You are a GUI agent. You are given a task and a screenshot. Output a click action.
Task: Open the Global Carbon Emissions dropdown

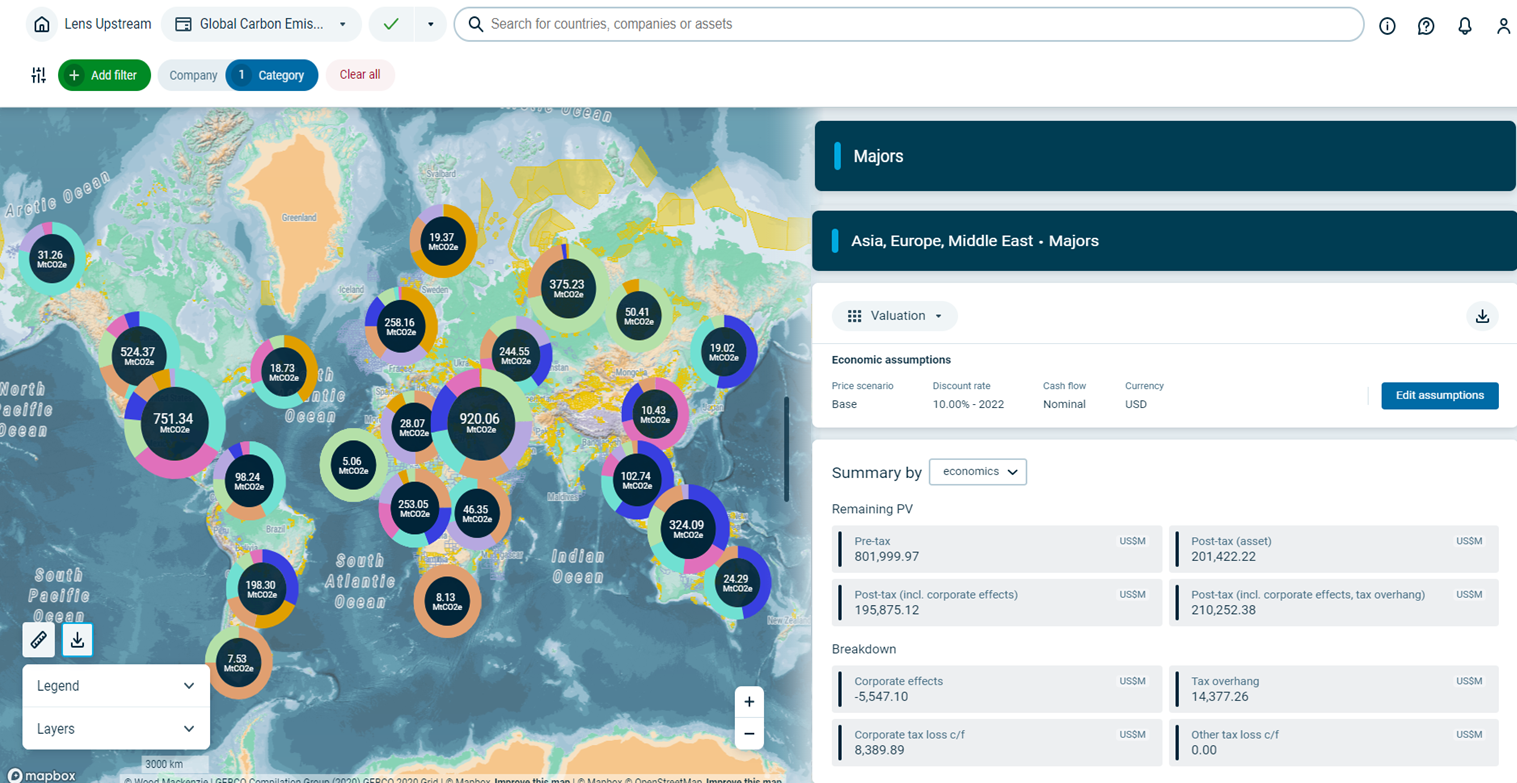[x=261, y=25]
